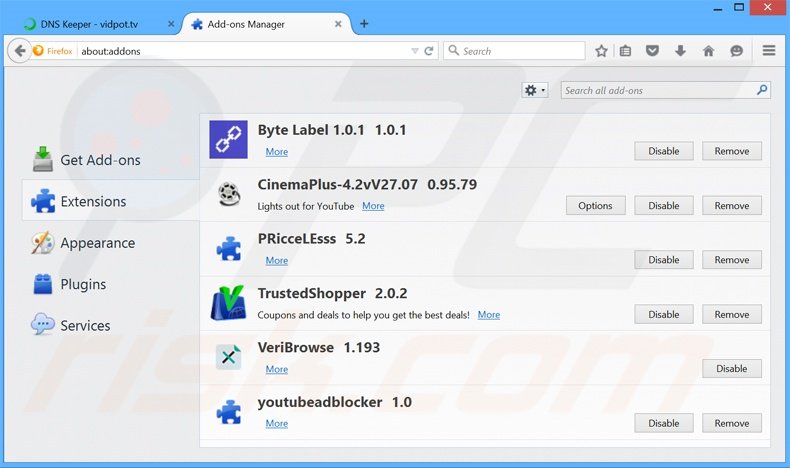
Task: Open More link under PRicceLEsss
Action: 277,260
